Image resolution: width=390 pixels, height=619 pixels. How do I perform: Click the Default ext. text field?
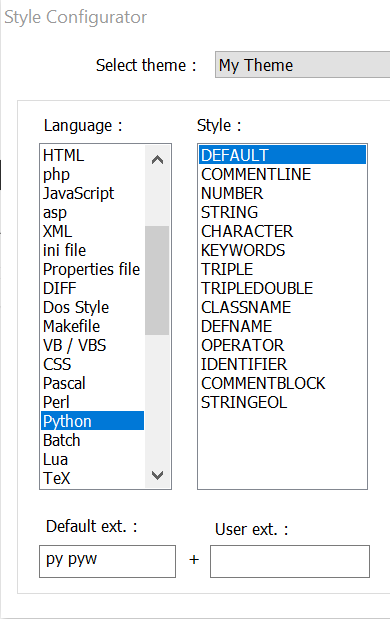click(x=107, y=561)
